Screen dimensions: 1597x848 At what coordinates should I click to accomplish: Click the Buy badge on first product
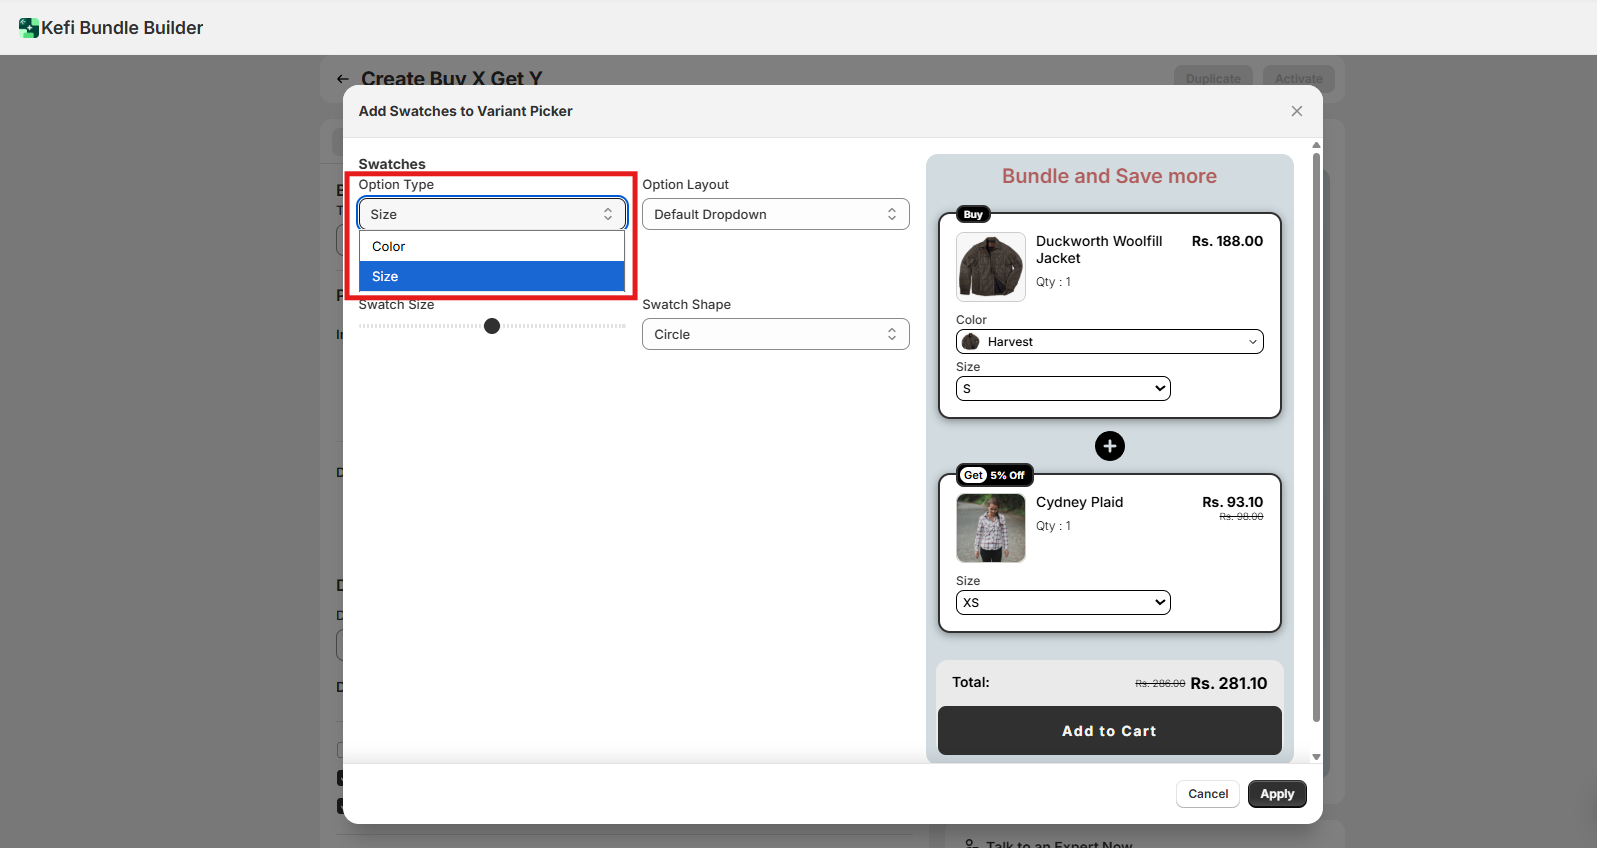click(973, 214)
